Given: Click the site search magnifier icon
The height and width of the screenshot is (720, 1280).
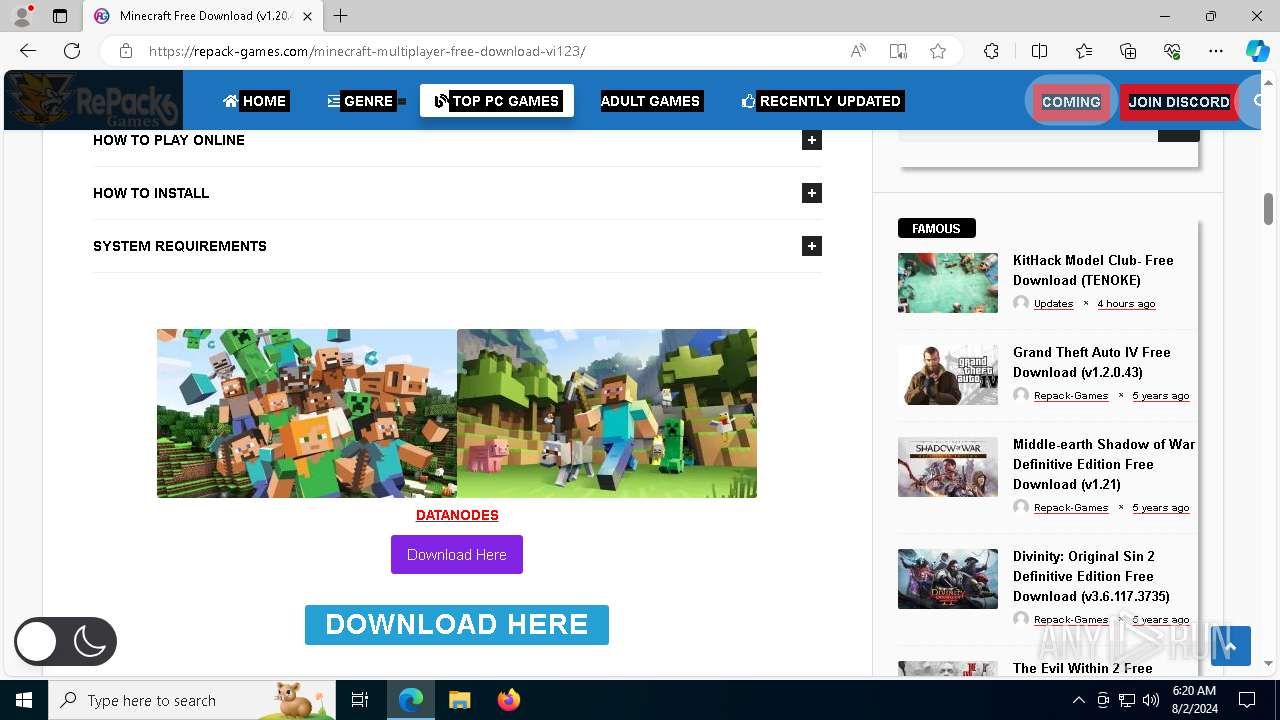Looking at the screenshot, I should coord(1259,101).
